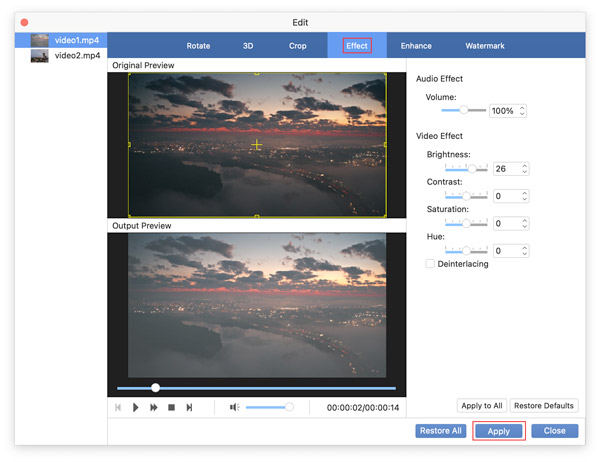The height and width of the screenshot is (462, 600).
Task: Click the Original Preview label
Action: point(143,65)
